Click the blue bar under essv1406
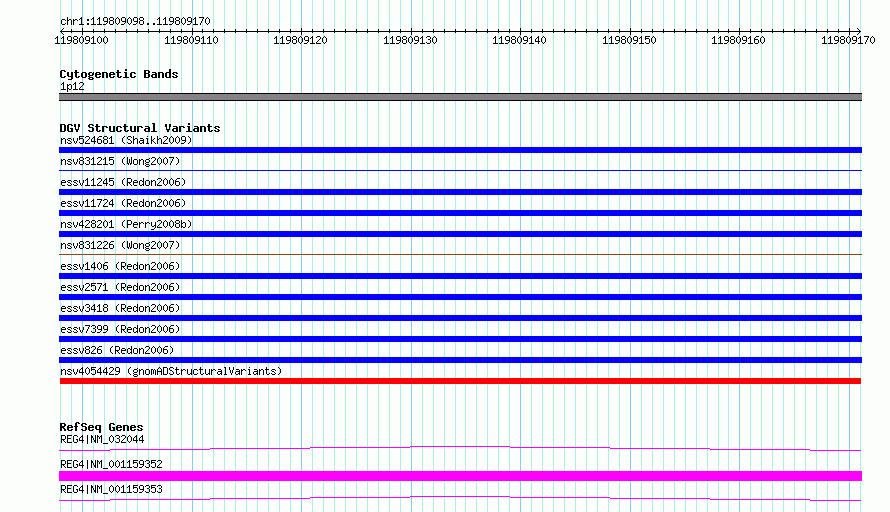890x512 pixels. pyautogui.click(x=460, y=276)
